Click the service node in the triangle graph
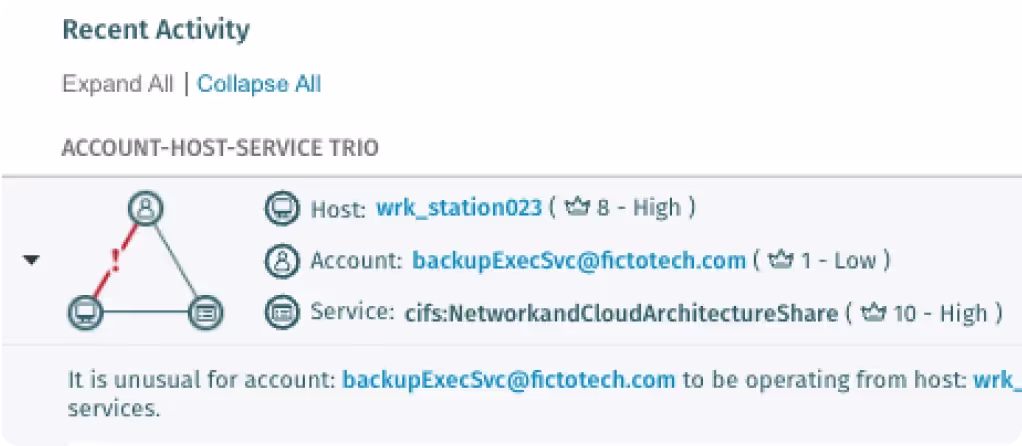The image size is (1022, 446). click(206, 312)
